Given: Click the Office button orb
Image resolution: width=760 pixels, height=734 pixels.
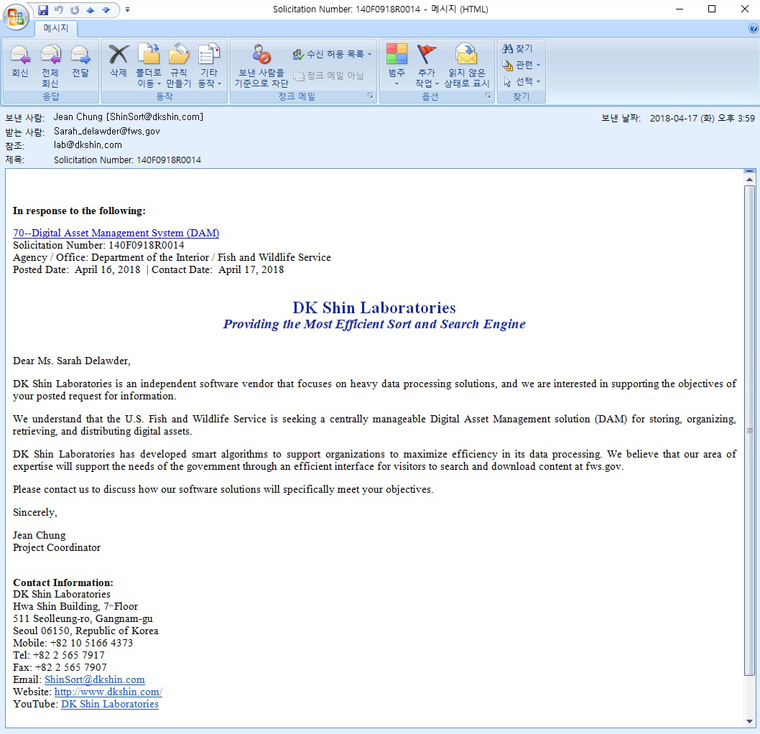Looking at the screenshot, I should tap(17, 17).
